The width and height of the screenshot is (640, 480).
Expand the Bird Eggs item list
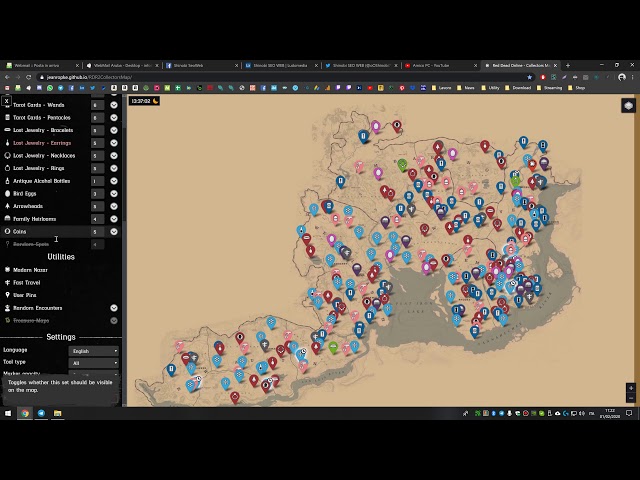pyautogui.click(x=114, y=194)
